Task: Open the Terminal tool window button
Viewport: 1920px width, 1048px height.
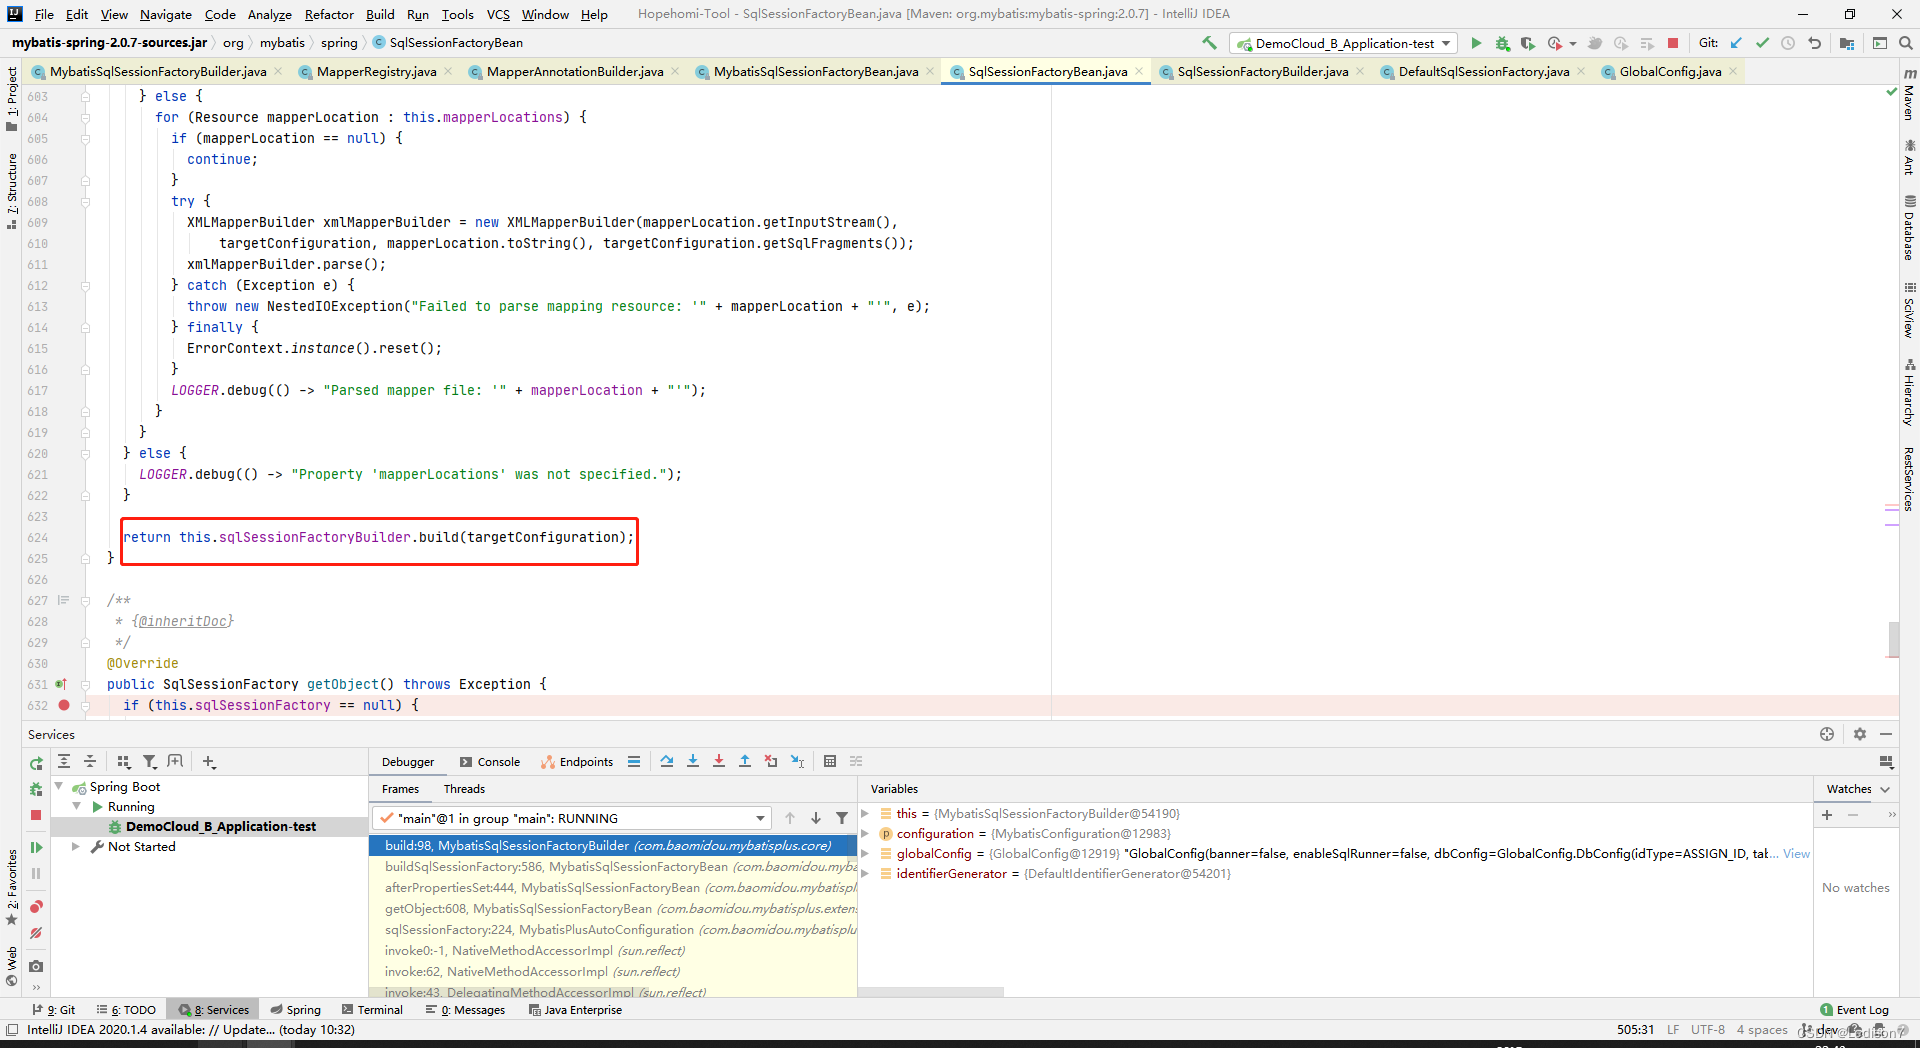Action: tap(372, 1010)
